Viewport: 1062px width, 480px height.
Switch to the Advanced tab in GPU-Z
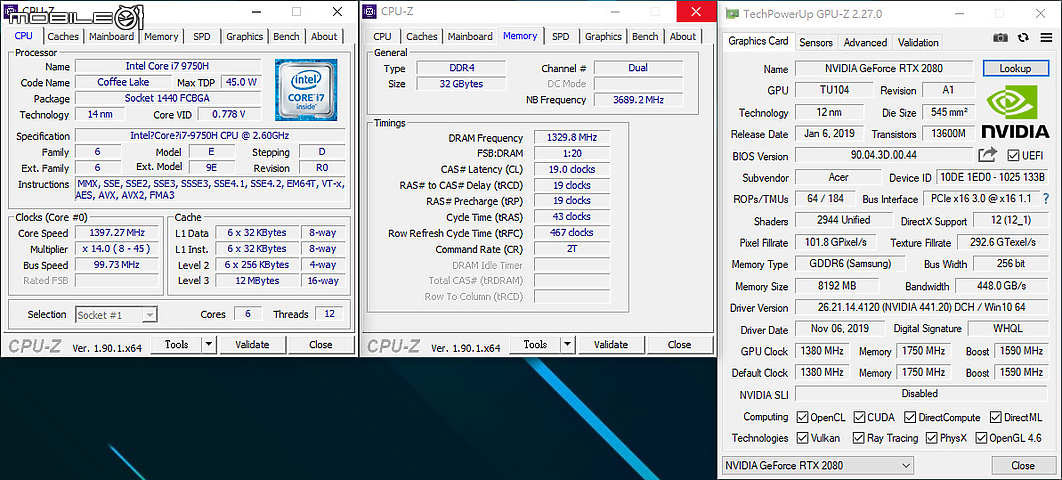pyautogui.click(x=865, y=42)
